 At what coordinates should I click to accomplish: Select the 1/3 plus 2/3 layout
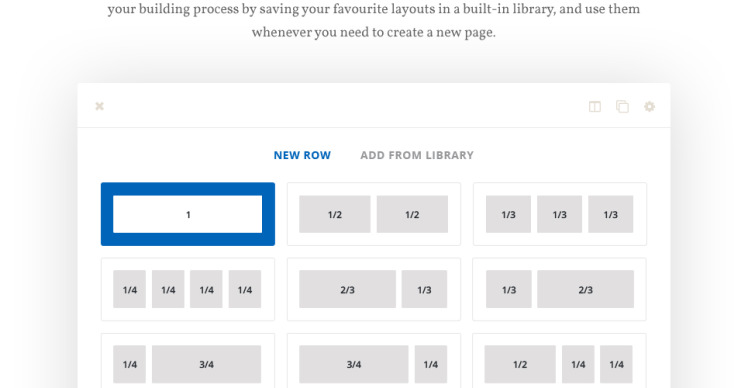tap(560, 289)
